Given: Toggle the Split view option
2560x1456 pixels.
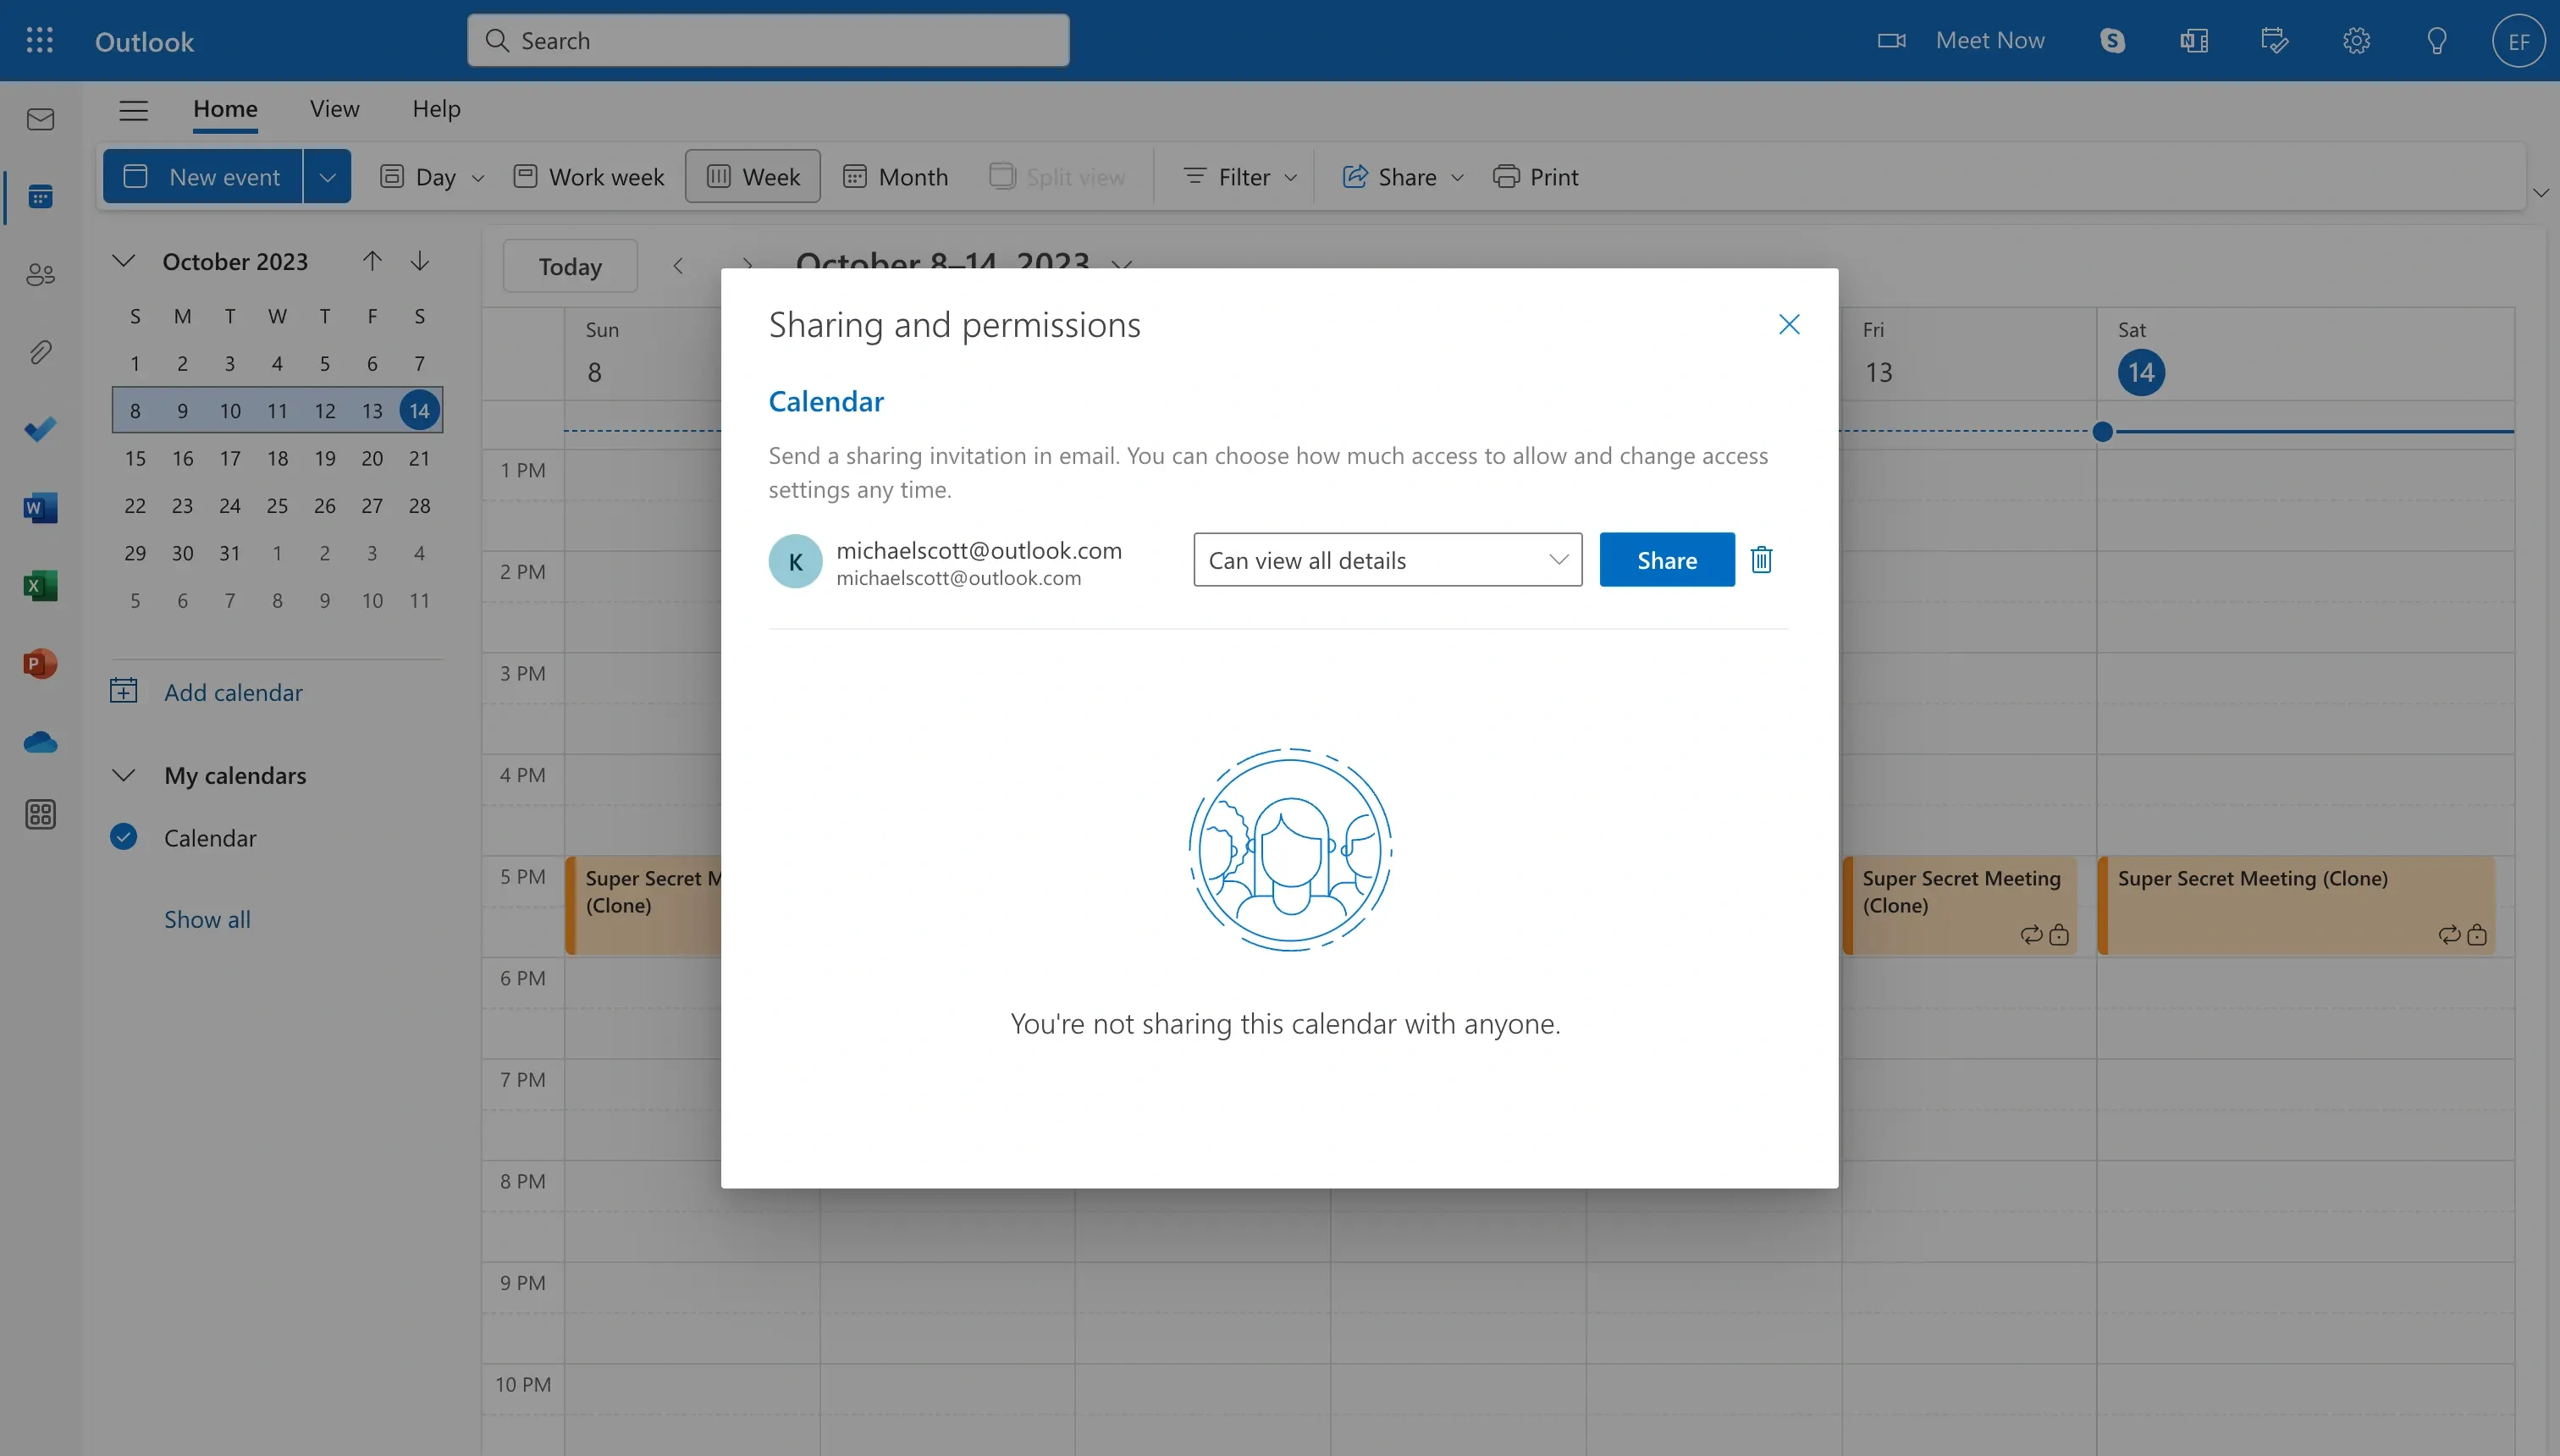Looking at the screenshot, I should [x=1057, y=174].
